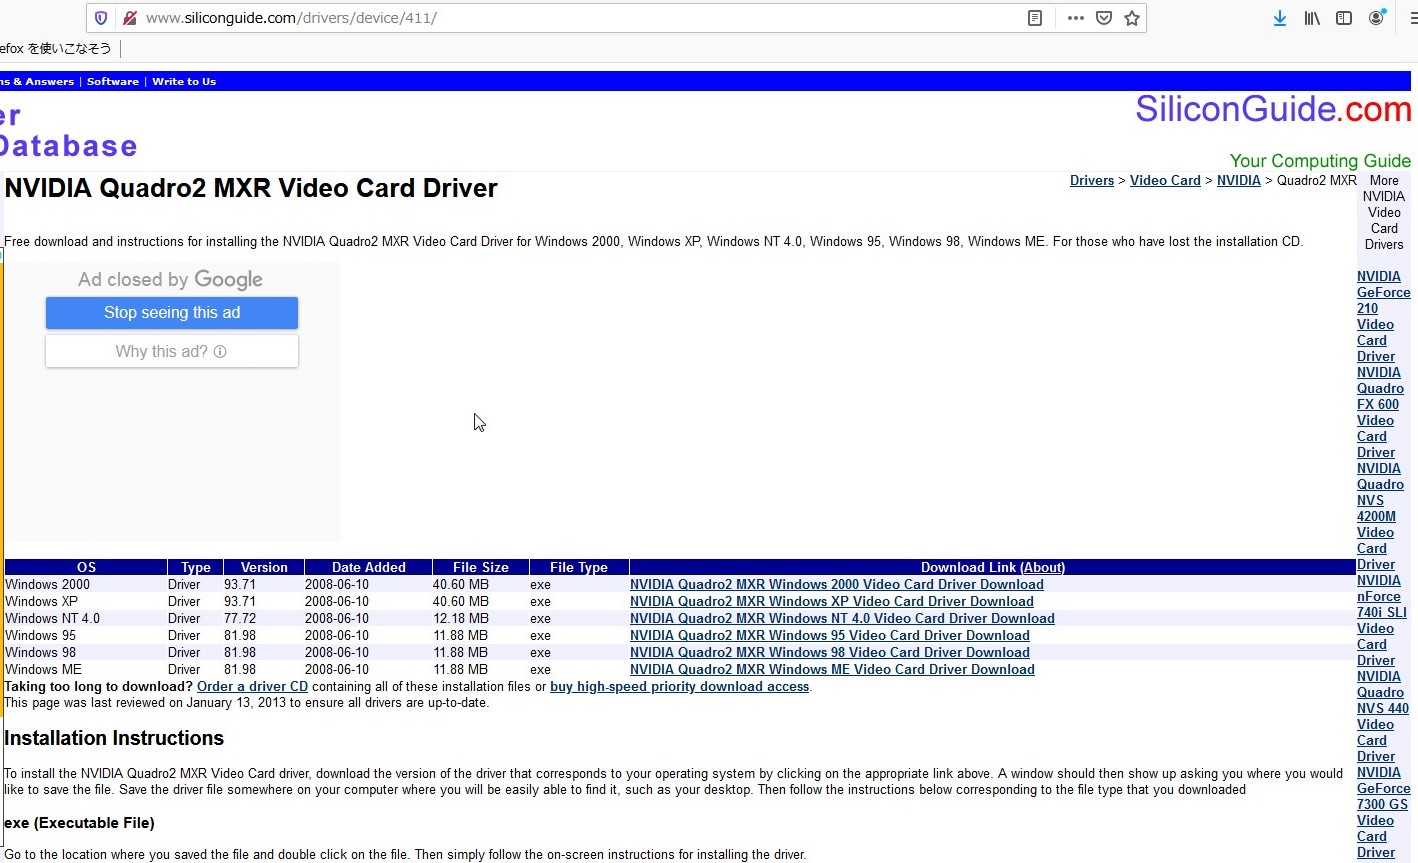
Task: Open the About link in table header
Action: point(1042,567)
